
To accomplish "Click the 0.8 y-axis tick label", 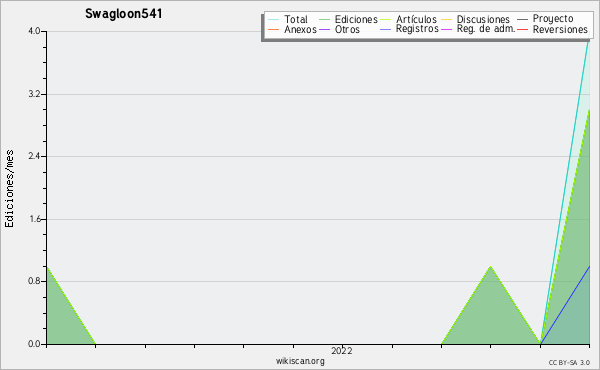I will click(34, 281).
